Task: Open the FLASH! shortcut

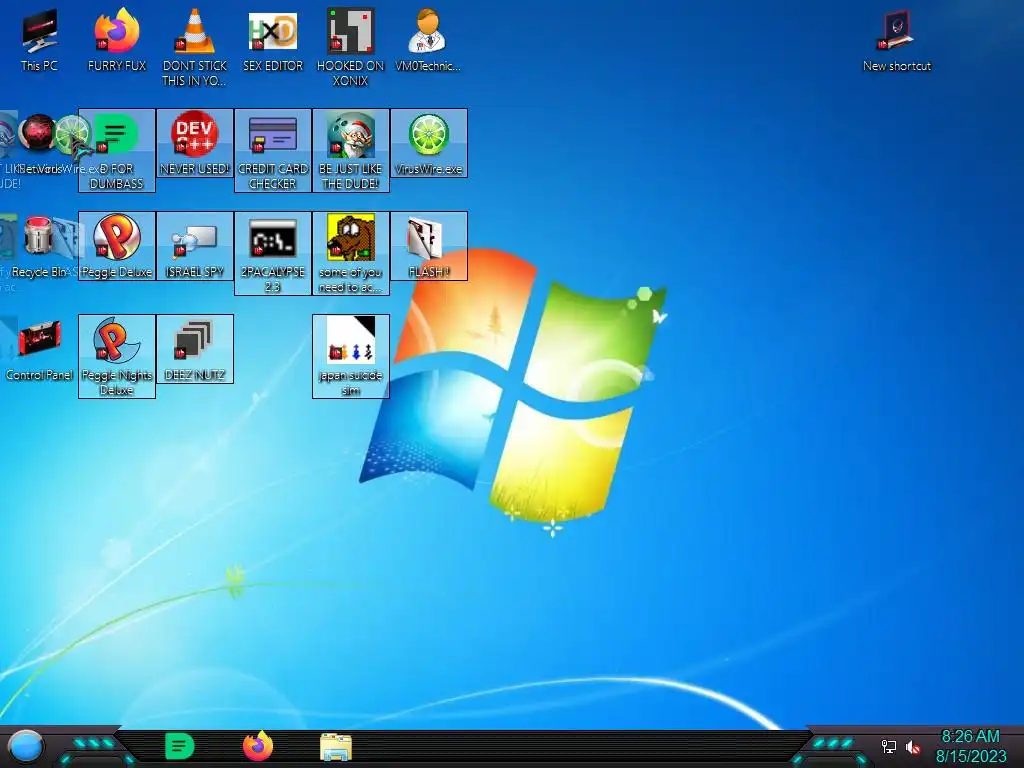Action: point(428,246)
